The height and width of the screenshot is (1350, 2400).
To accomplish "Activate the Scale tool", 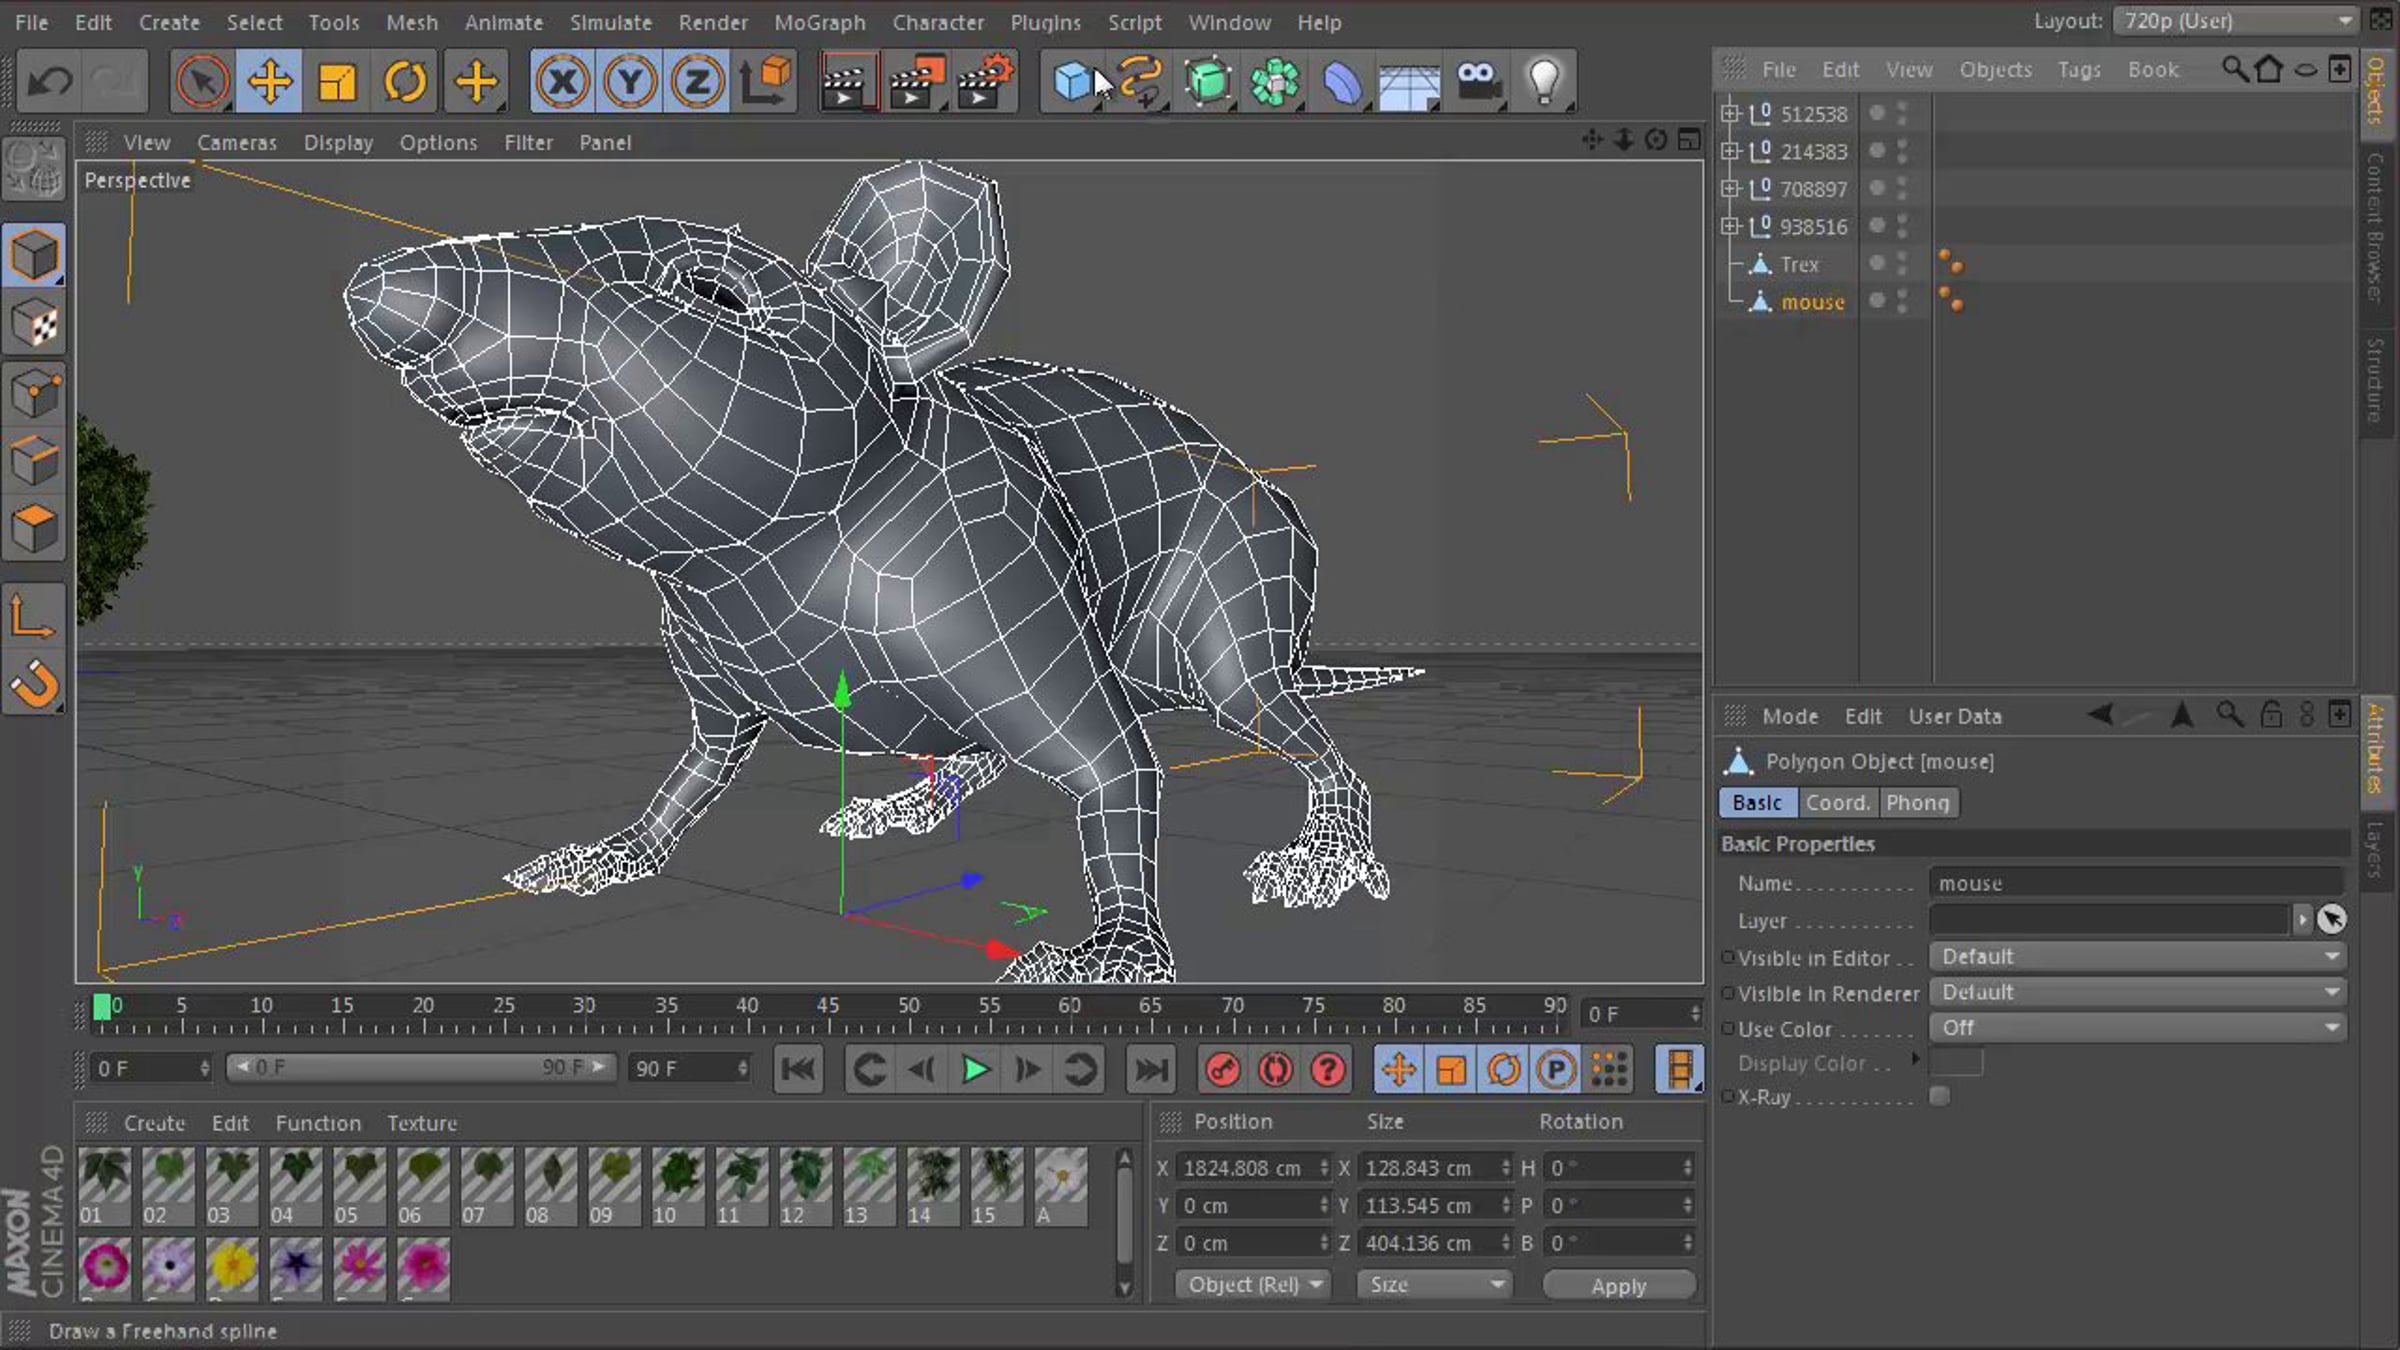I will click(x=337, y=81).
